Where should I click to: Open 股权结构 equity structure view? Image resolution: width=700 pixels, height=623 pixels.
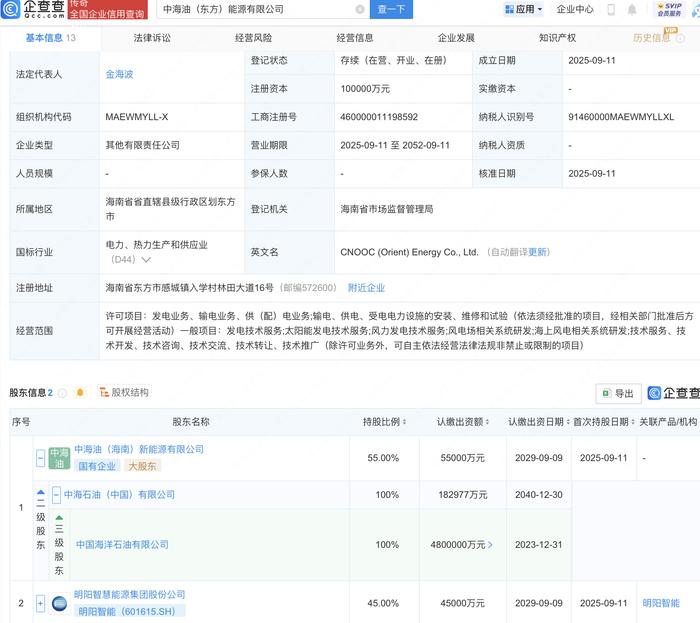pos(123,393)
